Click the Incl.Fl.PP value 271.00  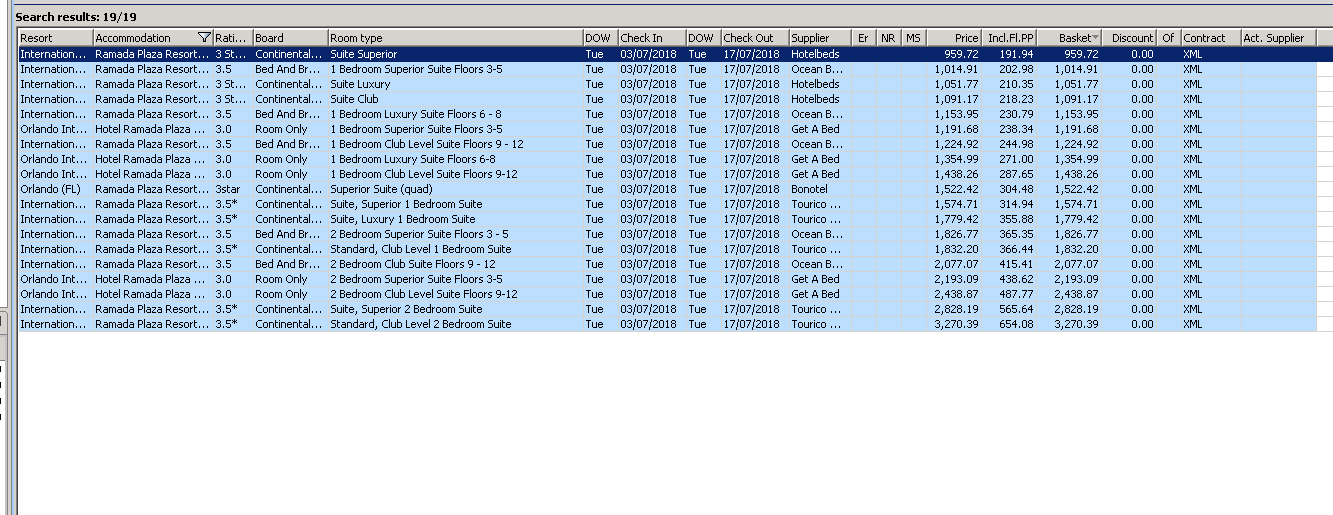(x=1017, y=159)
